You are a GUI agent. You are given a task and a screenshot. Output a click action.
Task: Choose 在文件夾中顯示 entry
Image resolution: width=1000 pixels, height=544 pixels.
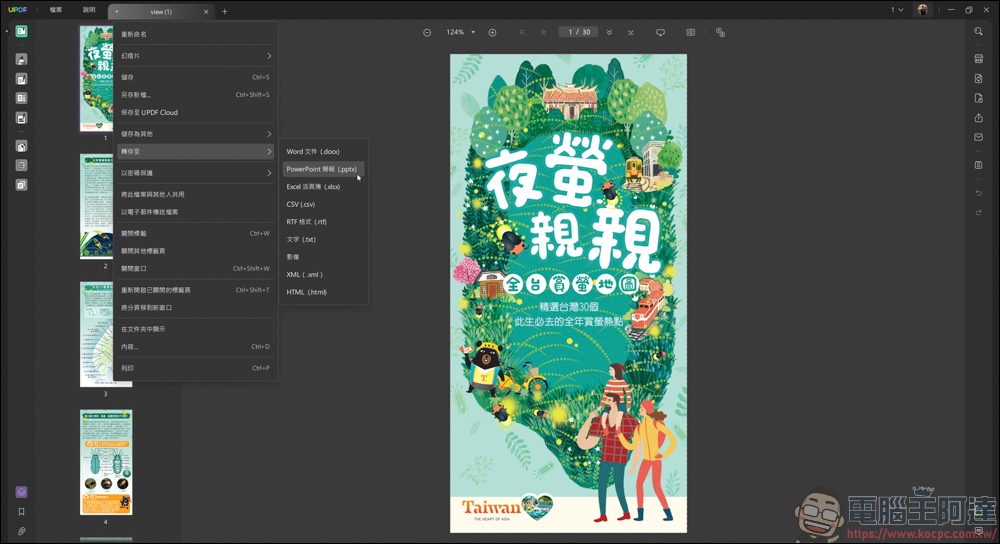tap(195, 329)
